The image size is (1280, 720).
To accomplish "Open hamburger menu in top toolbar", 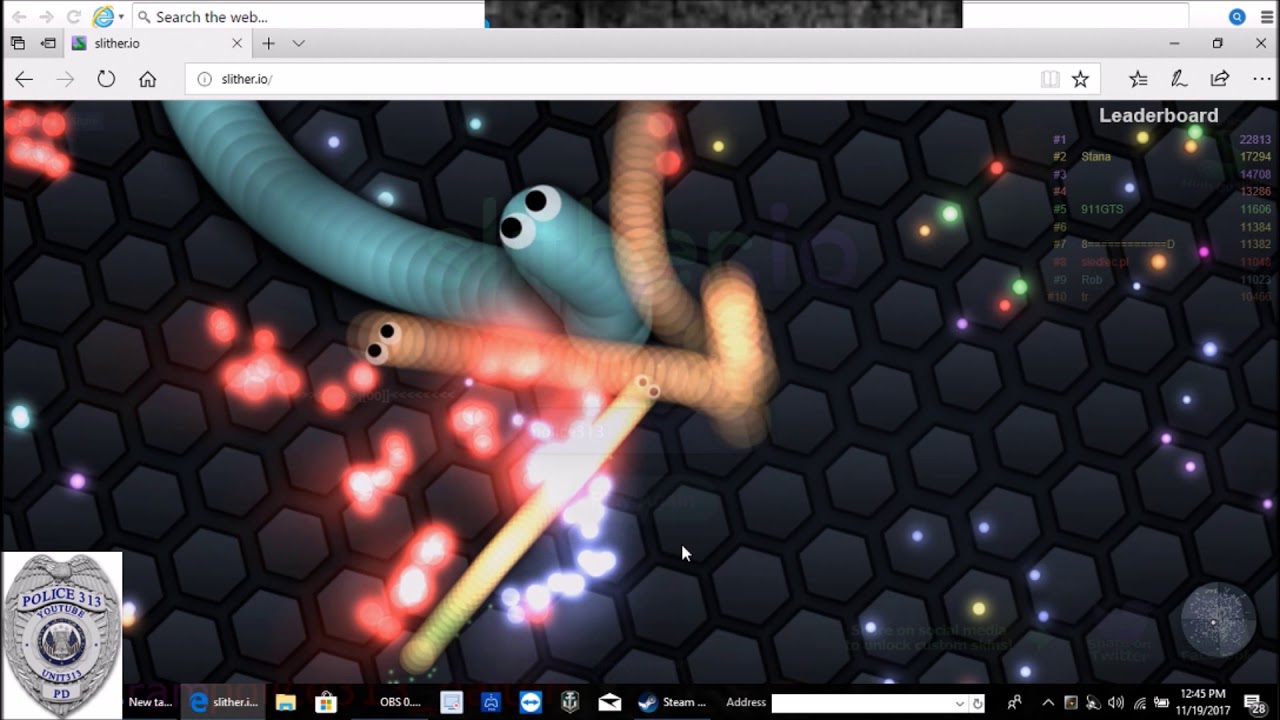I will pos(1267,17).
